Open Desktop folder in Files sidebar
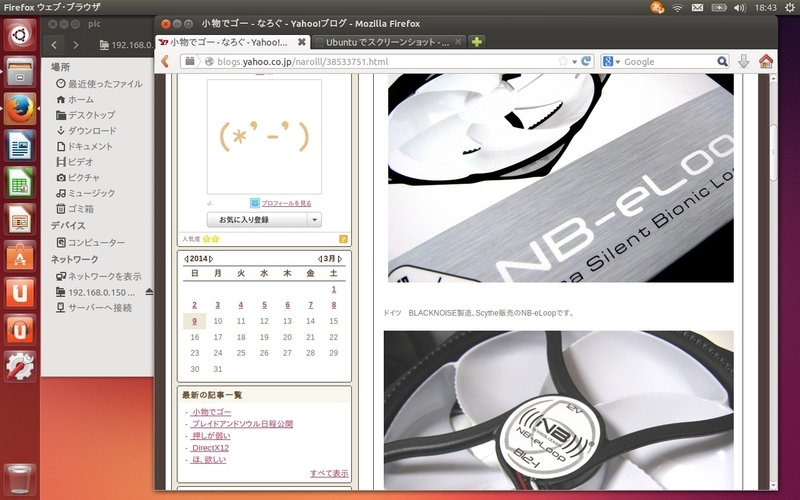 pyautogui.click(x=85, y=115)
